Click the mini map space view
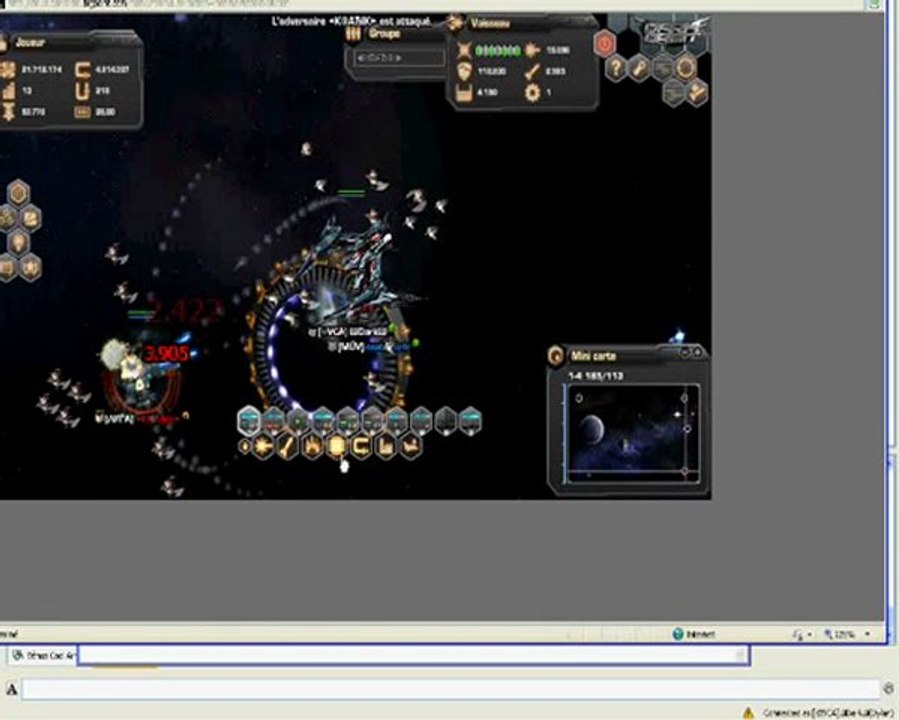The image size is (900, 720). [633, 433]
